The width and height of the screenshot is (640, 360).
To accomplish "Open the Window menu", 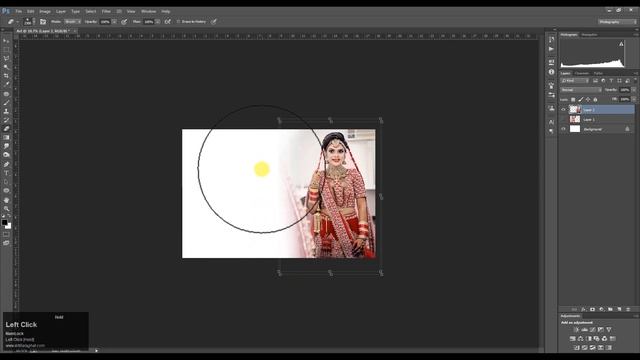I will [x=148, y=11].
